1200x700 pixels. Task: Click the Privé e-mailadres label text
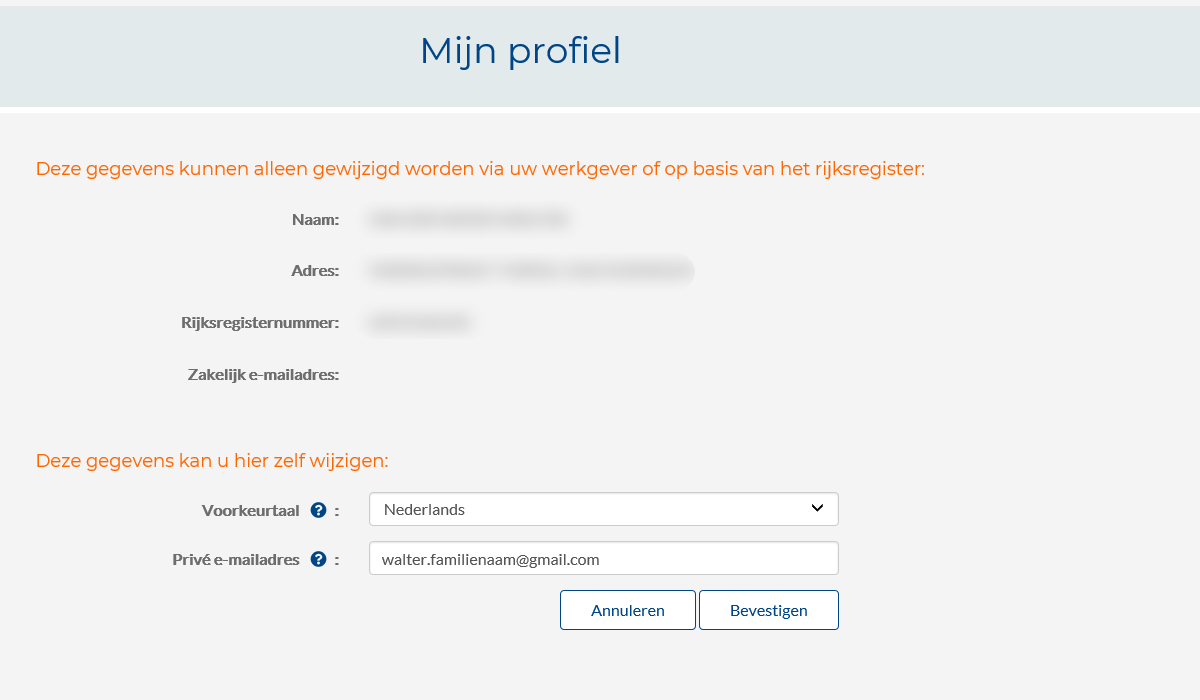click(x=236, y=560)
